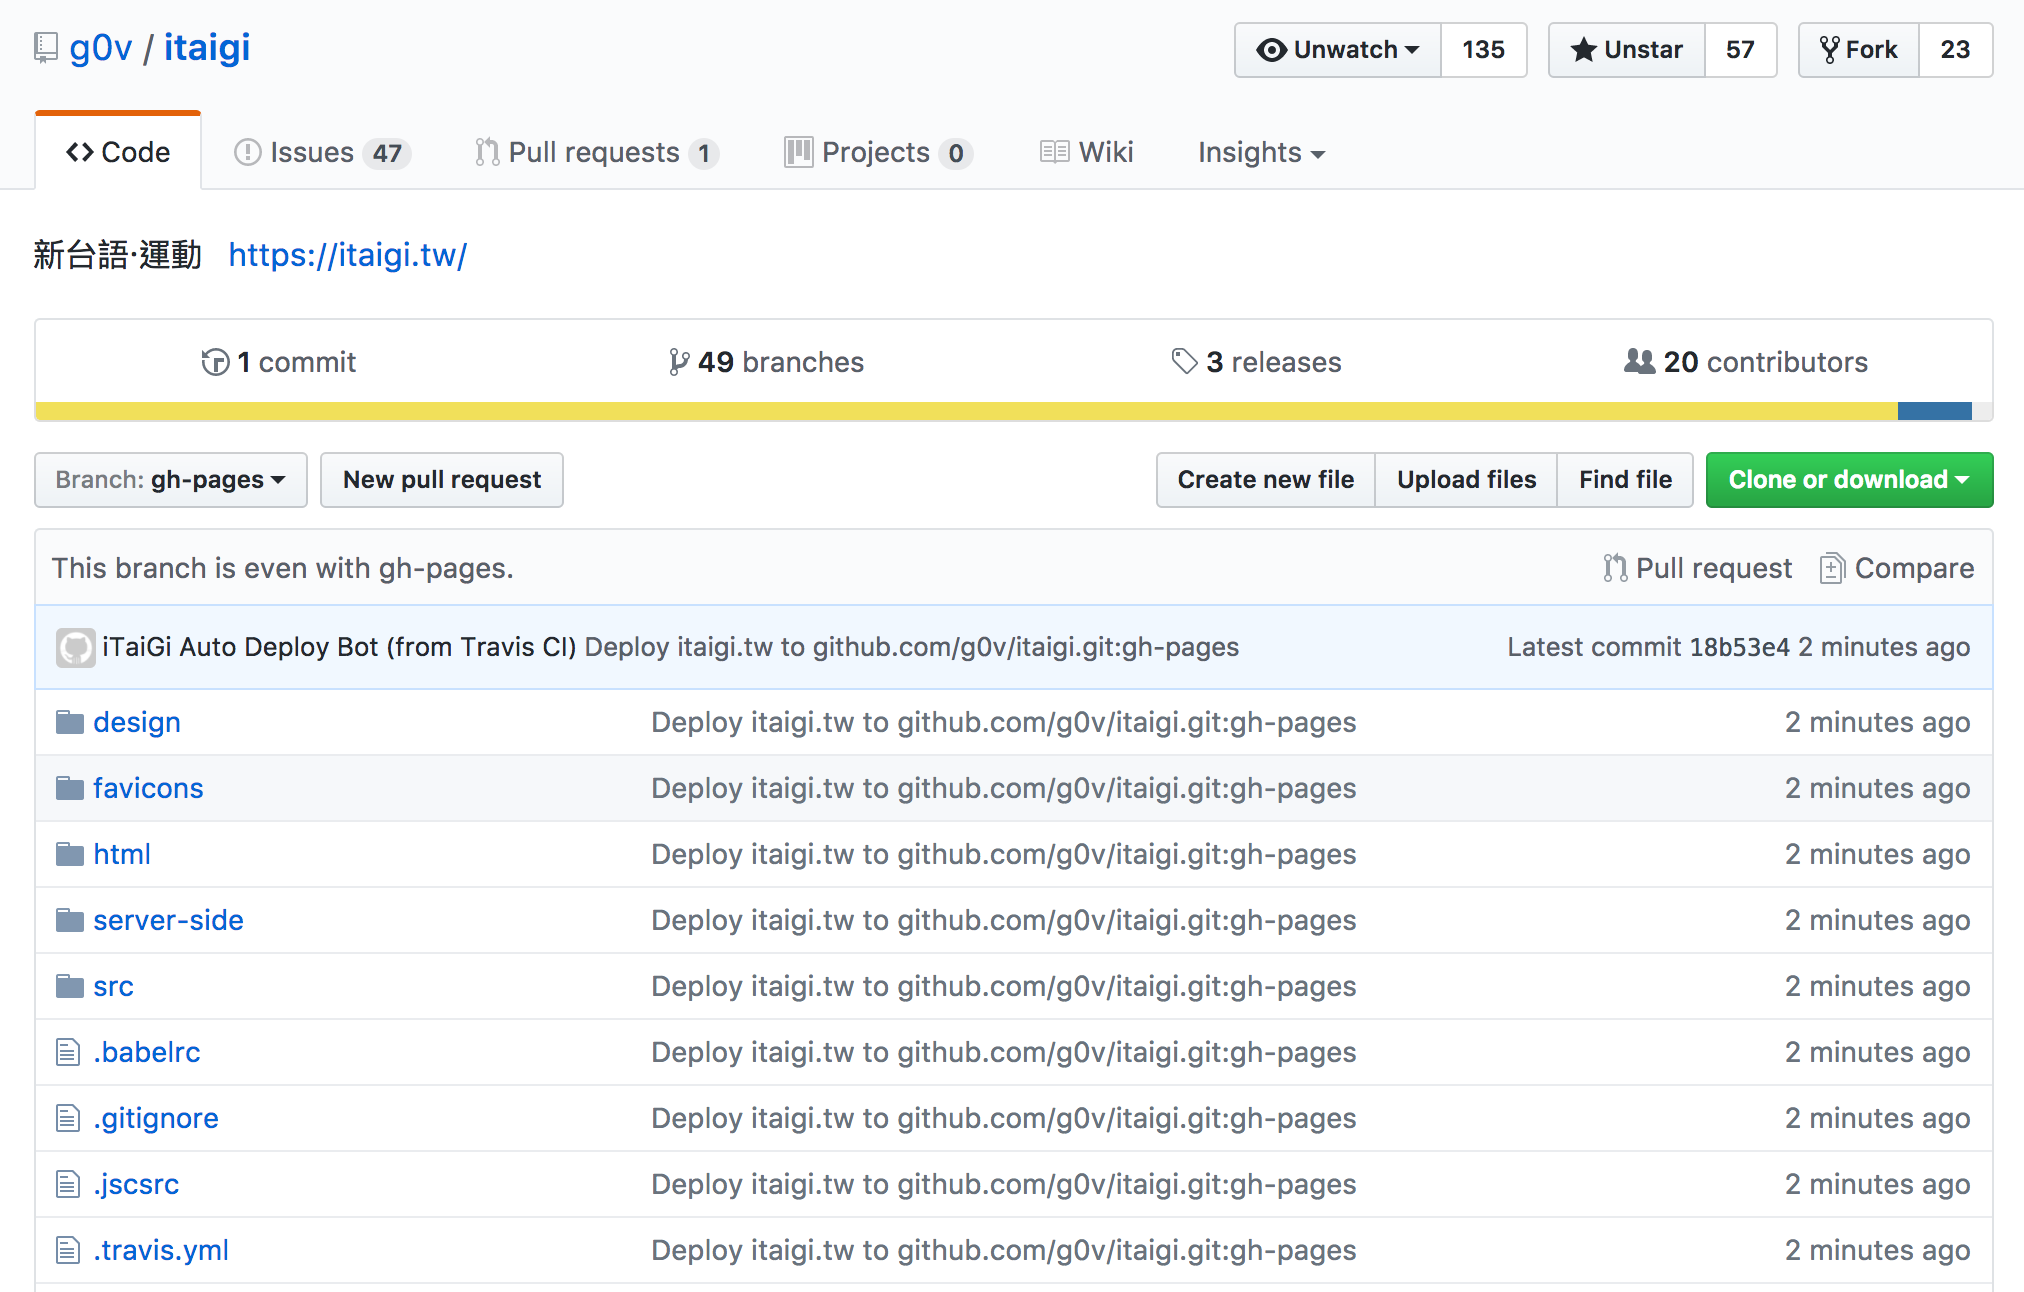Image resolution: width=2024 pixels, height=1292 pixels.
Task: Open the https://itaigi.tw/ link
Action: click(348, 255)
